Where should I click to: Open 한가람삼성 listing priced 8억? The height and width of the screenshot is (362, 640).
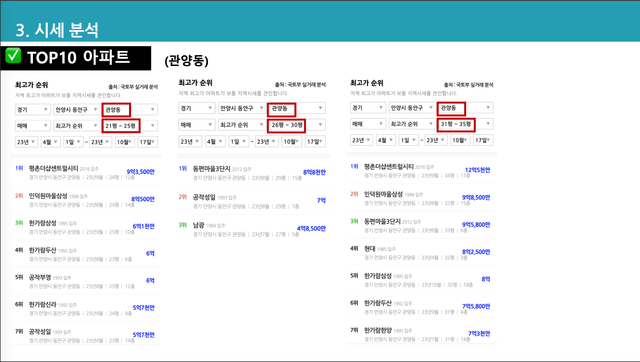tap(422, 280)
